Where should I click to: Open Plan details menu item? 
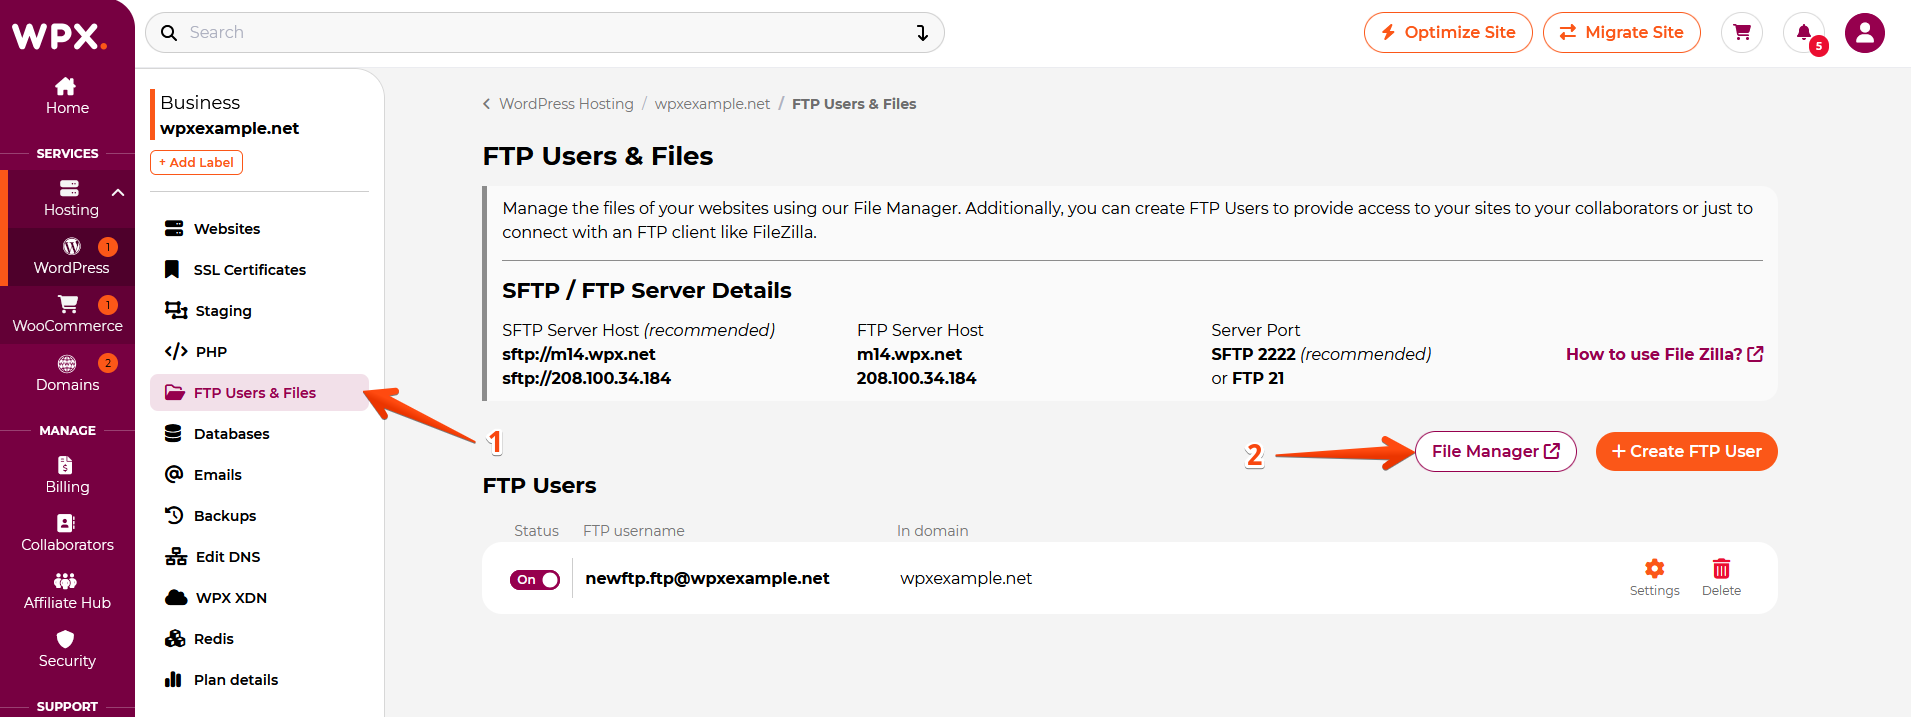pos(259,680)
